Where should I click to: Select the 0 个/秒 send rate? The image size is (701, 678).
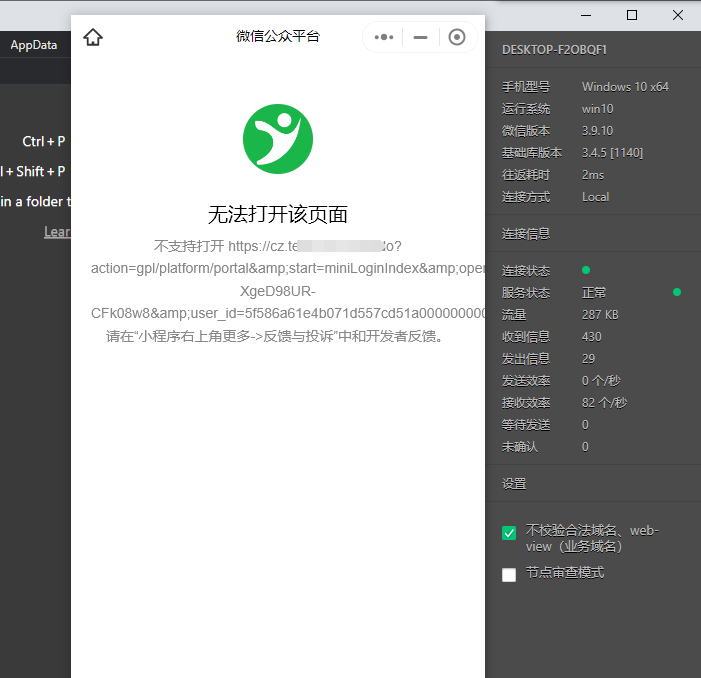click(601, 381)
